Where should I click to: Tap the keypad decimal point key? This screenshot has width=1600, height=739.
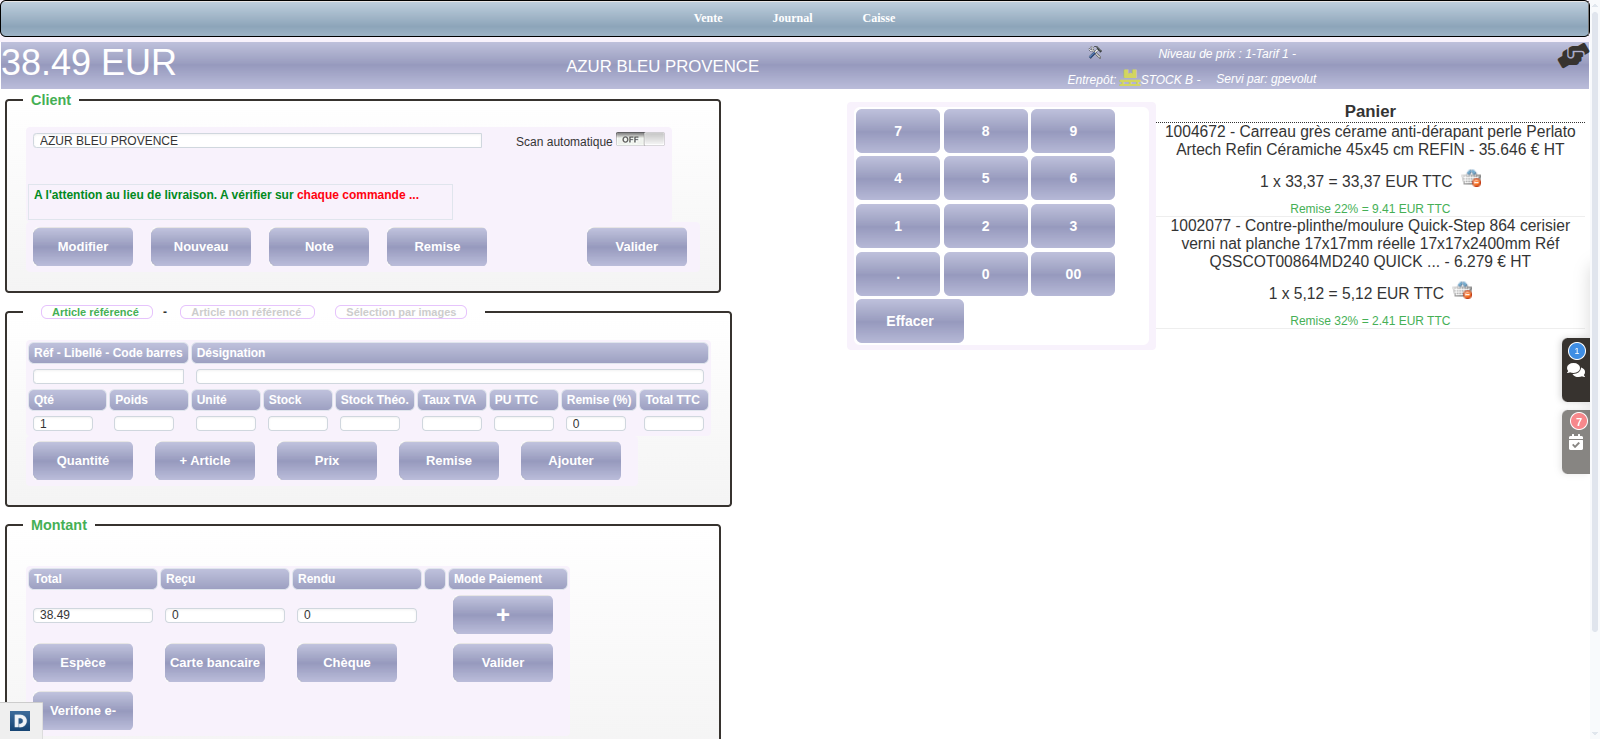point(898,274)
